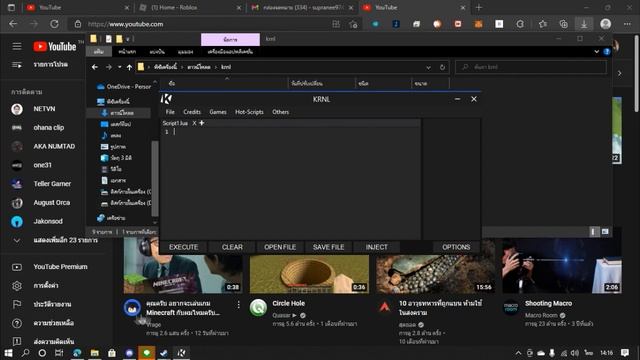Close the Script1.lua tab in KRNL

coord(194,123)
